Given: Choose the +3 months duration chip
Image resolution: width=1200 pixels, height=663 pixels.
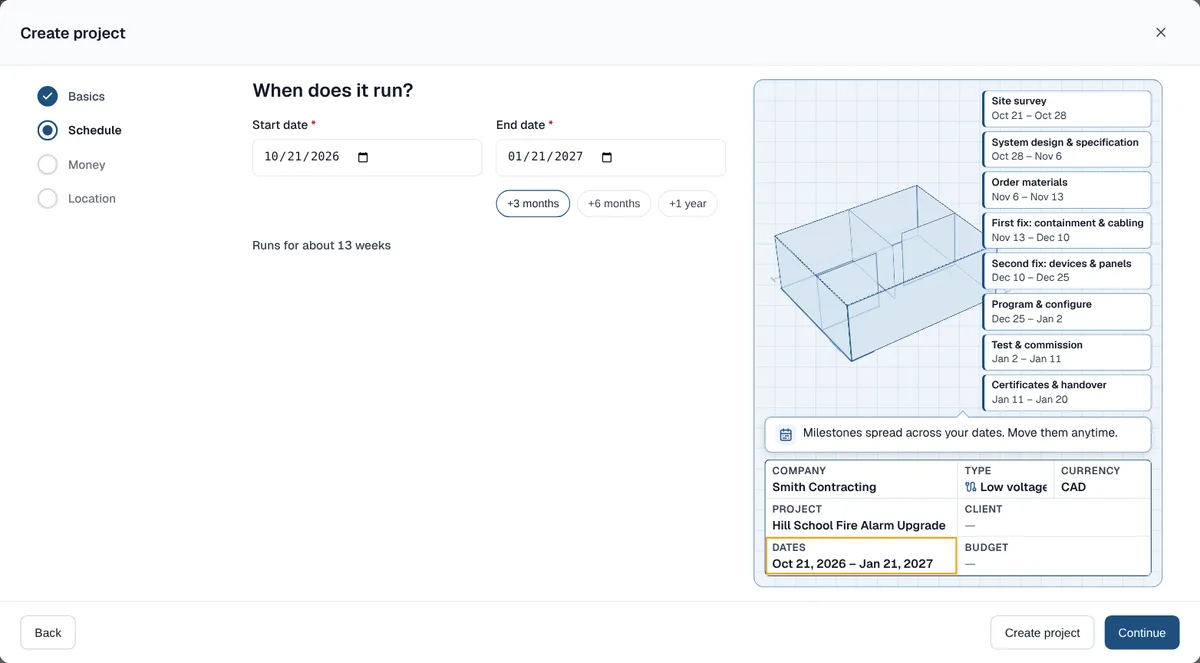Looking at the screenshot, I should point(533,203).
